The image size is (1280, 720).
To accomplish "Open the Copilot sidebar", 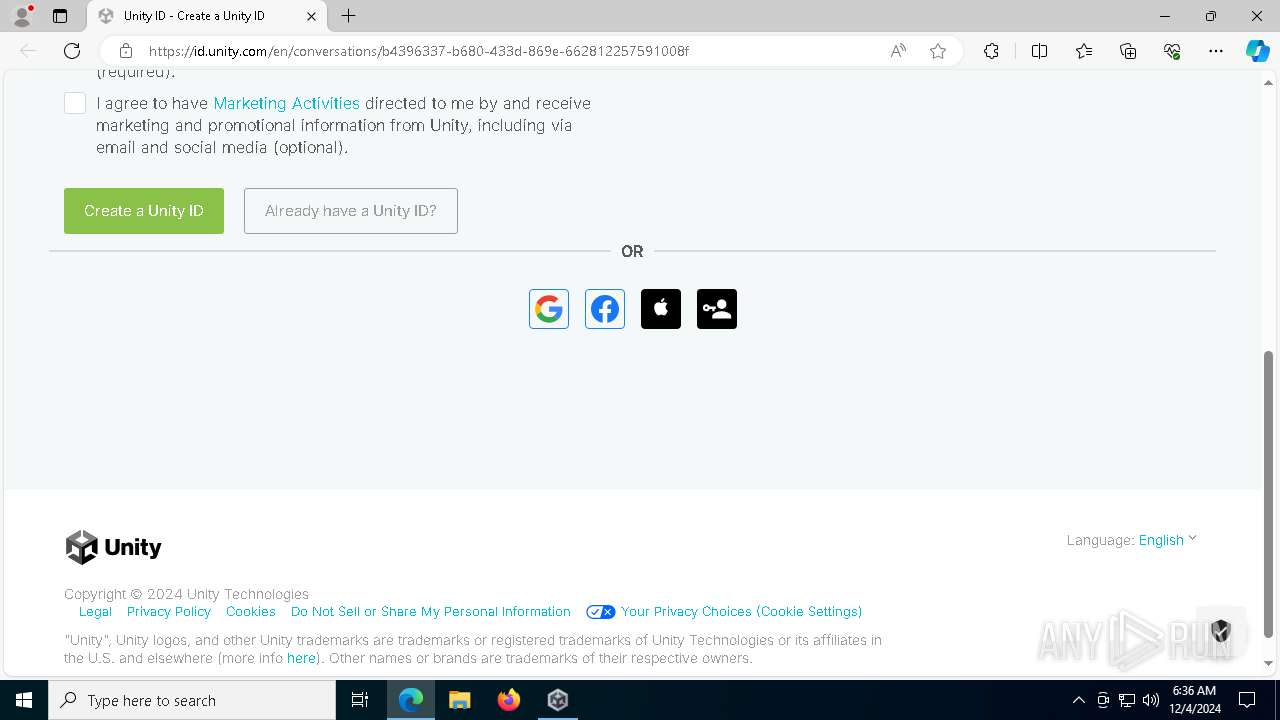I will pyautogui.click(x=1257, y=51).
